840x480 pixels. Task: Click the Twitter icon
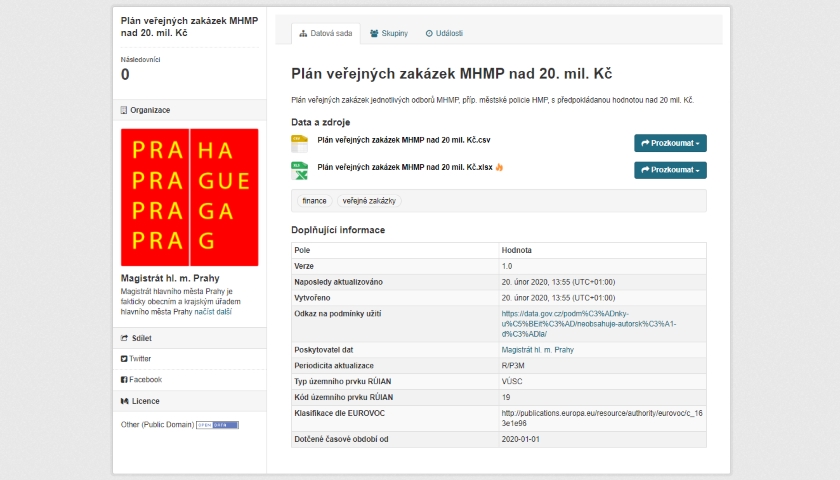point(124,359)
